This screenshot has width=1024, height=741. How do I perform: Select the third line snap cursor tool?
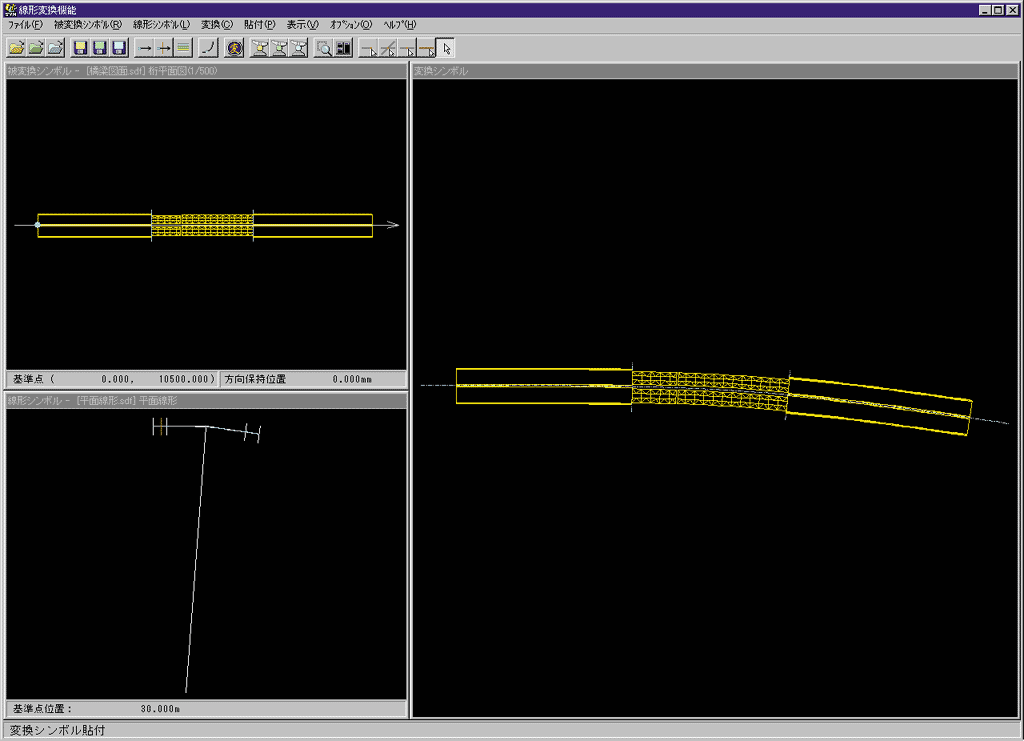[x=408, y=48]
